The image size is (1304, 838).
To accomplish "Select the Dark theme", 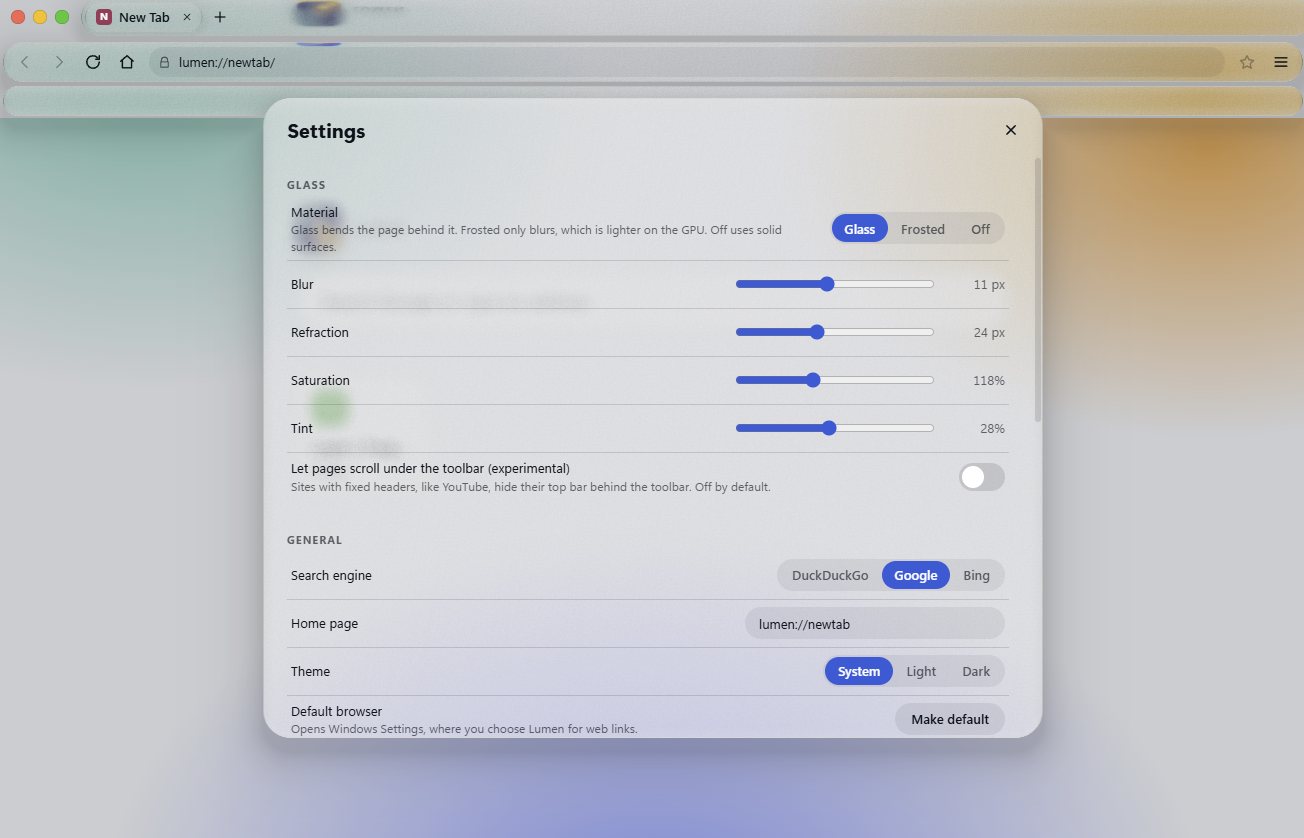I will click(976, 671).
